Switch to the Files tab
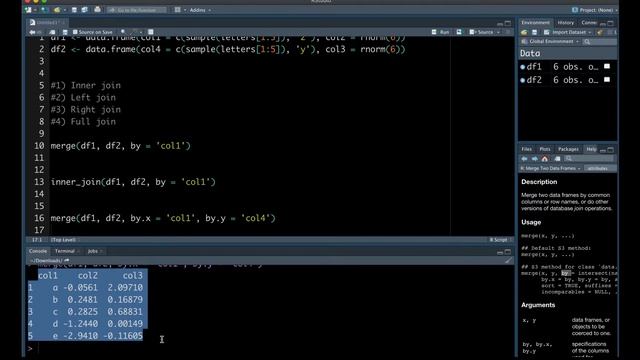The image size is (640, 360). [527, 149]
